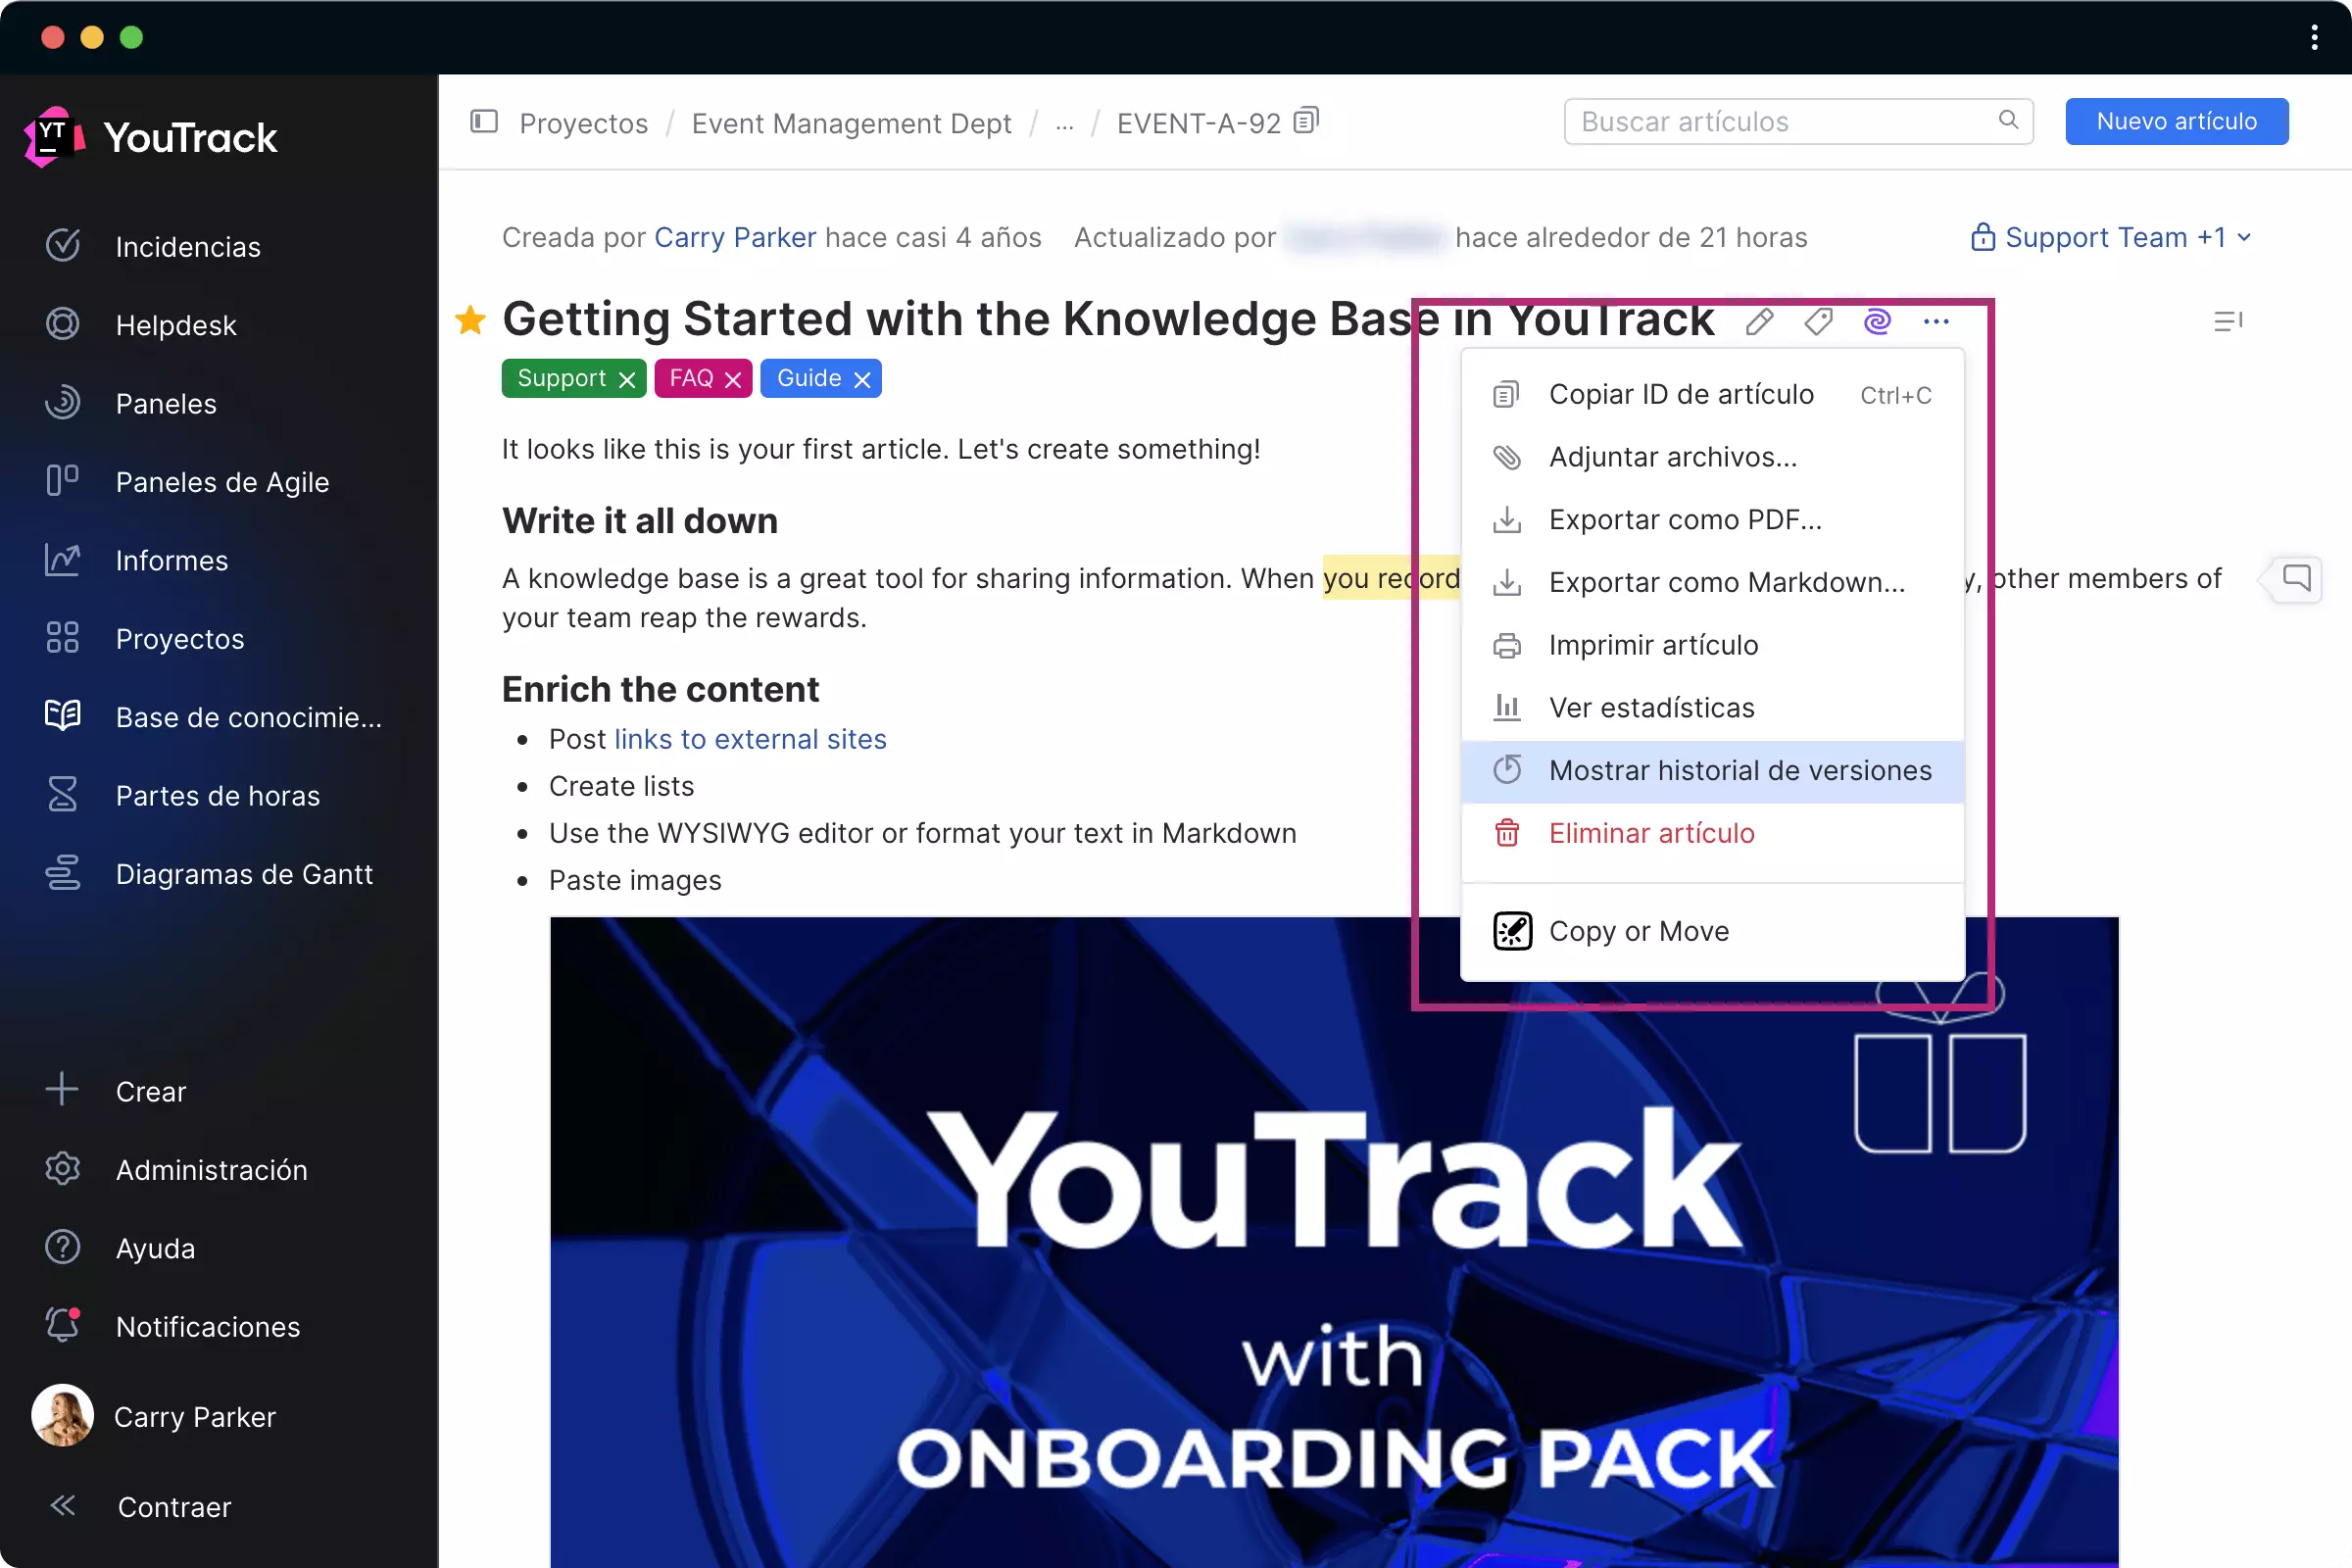Copy article ID icon beside EVENT-A-92
The height and width of the screenshot is (1568, 2352).
coord(1306,122)
